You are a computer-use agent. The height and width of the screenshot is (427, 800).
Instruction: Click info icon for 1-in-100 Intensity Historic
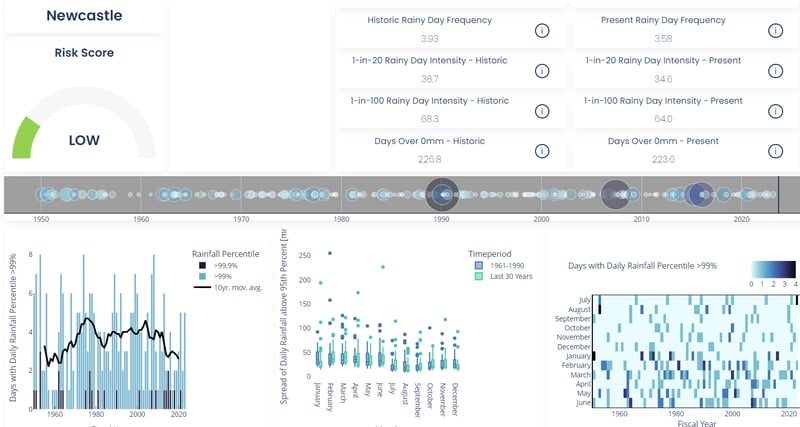coord(542,111)
